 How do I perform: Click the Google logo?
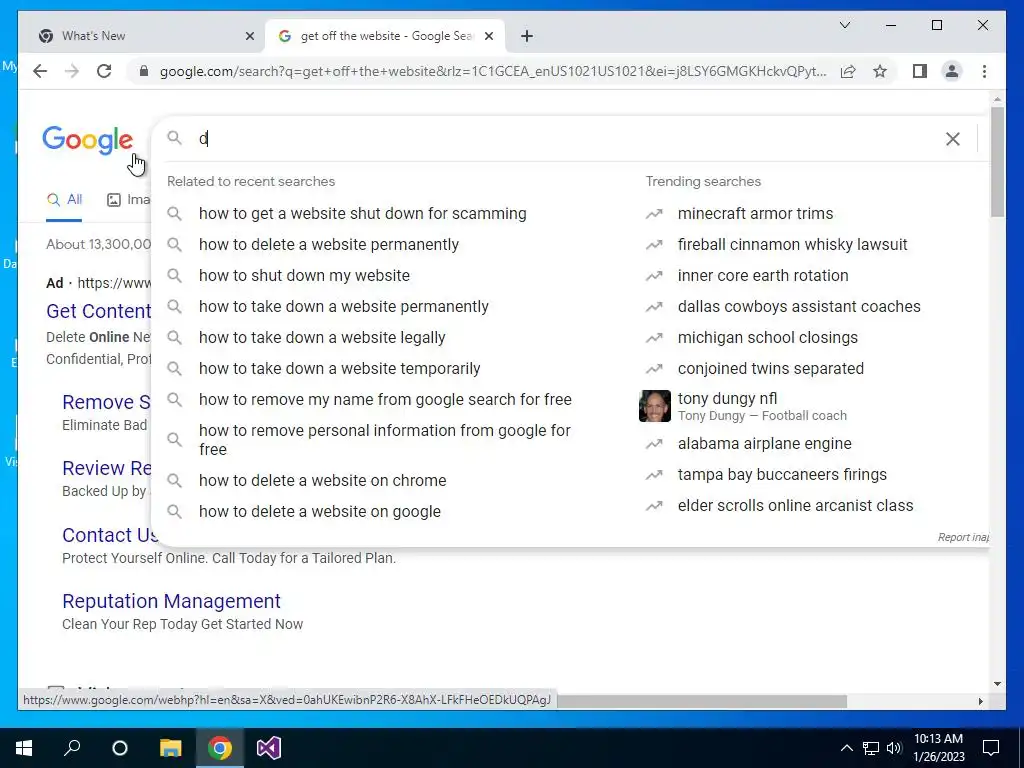pos(88,140)
